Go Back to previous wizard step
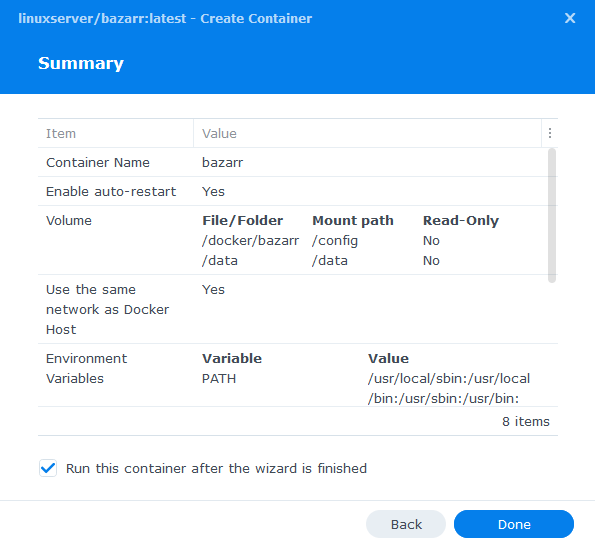Screen dimensions: 595x545 [x=406, y=524]
